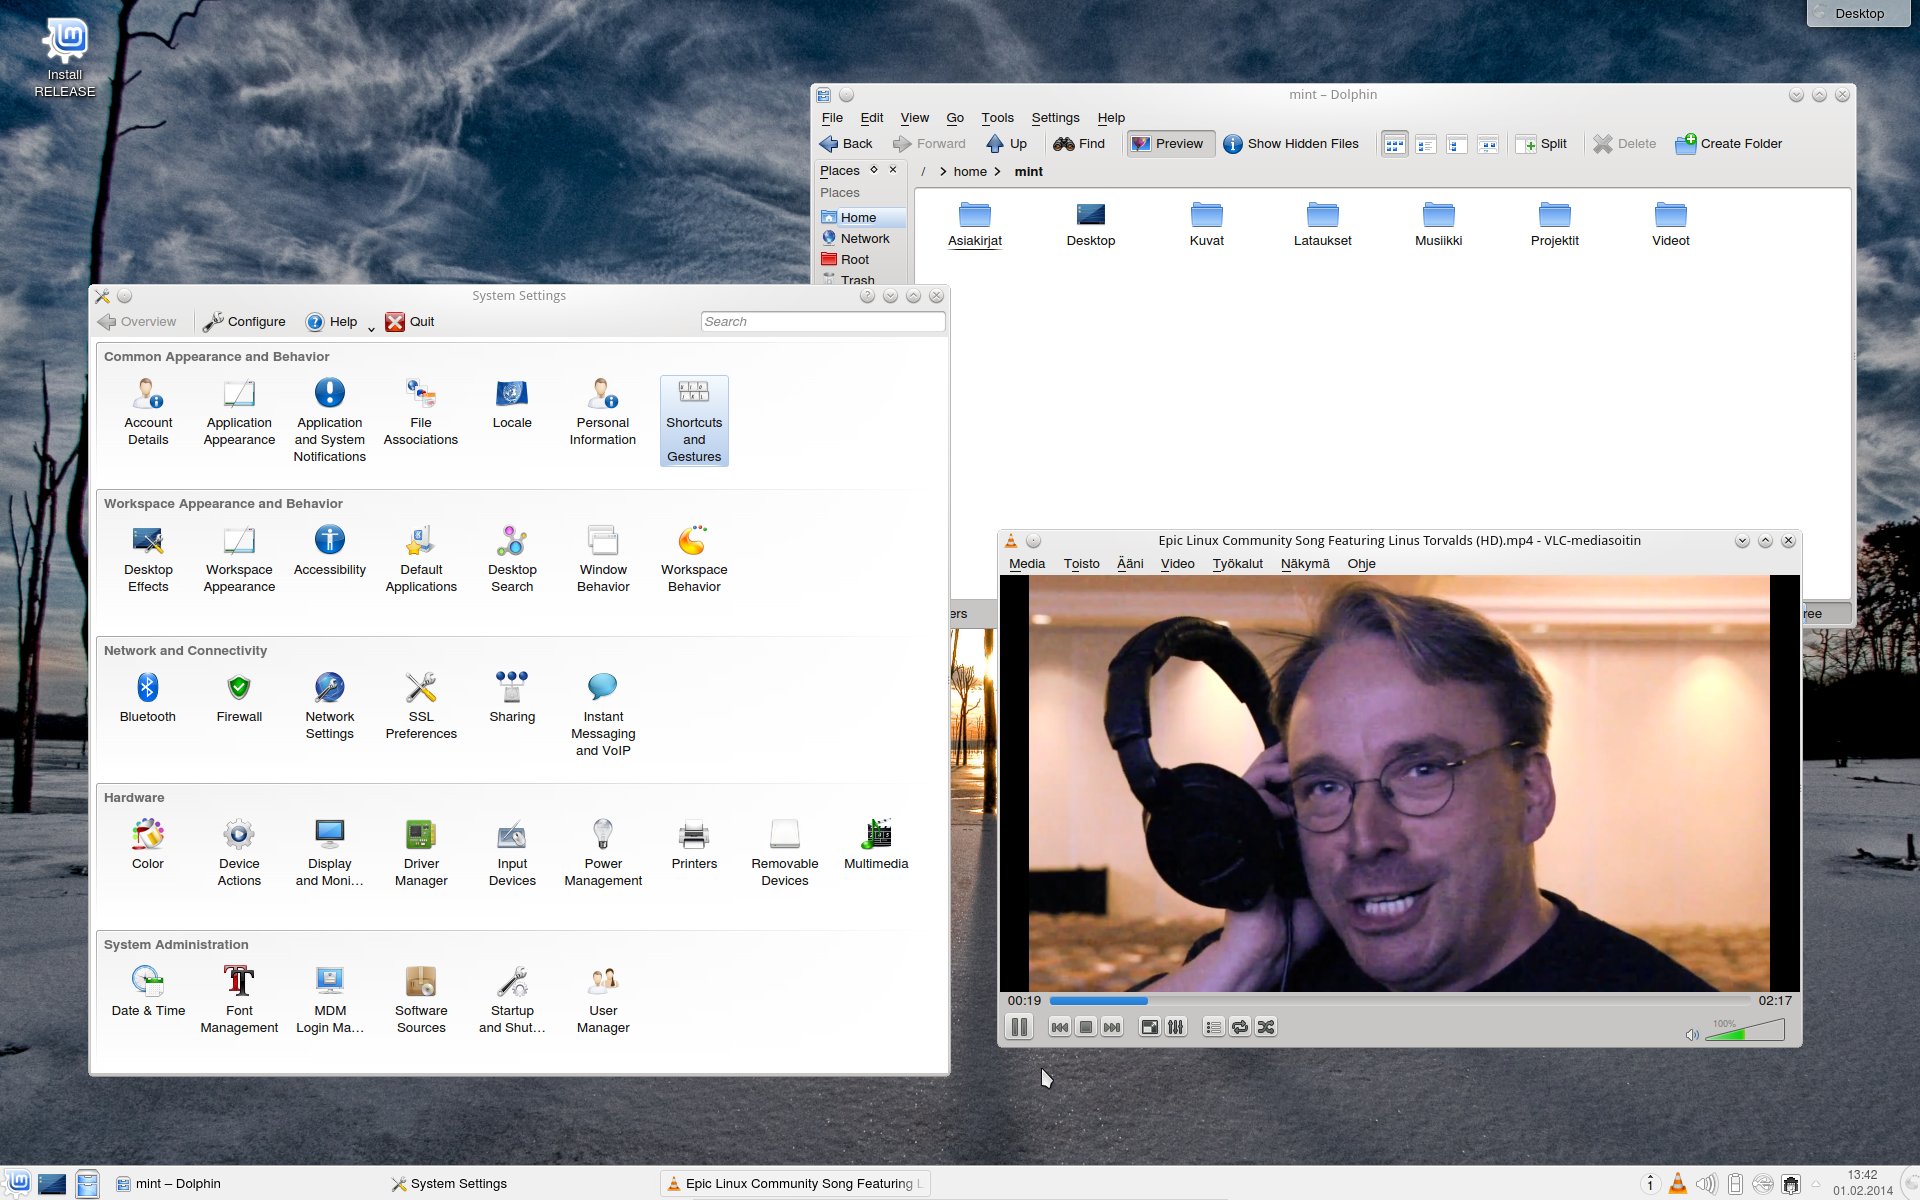Expand hidden system tray icons arrow
1920x1200 pixels.
click(x=1816, y=1184)
